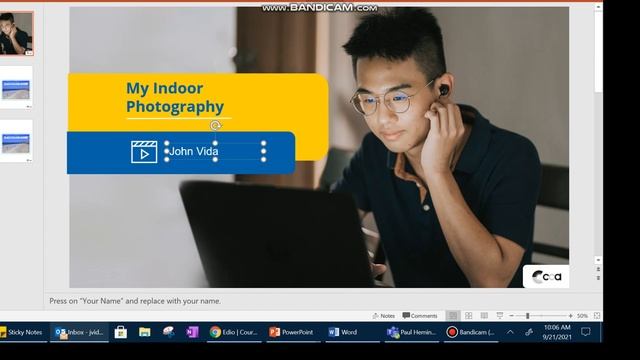640x360 pixels.
Task: Open File Explorer from taskbar
Action: (144, 332)
